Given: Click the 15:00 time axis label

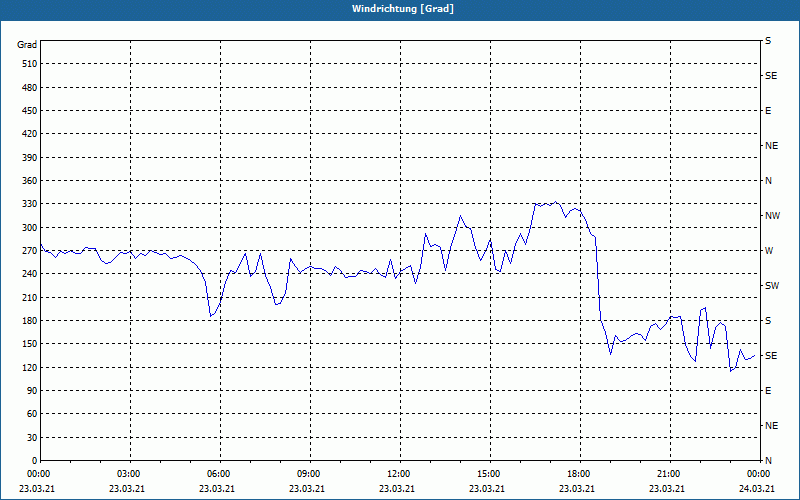Looking at the screenshot, I should [488, 474].
